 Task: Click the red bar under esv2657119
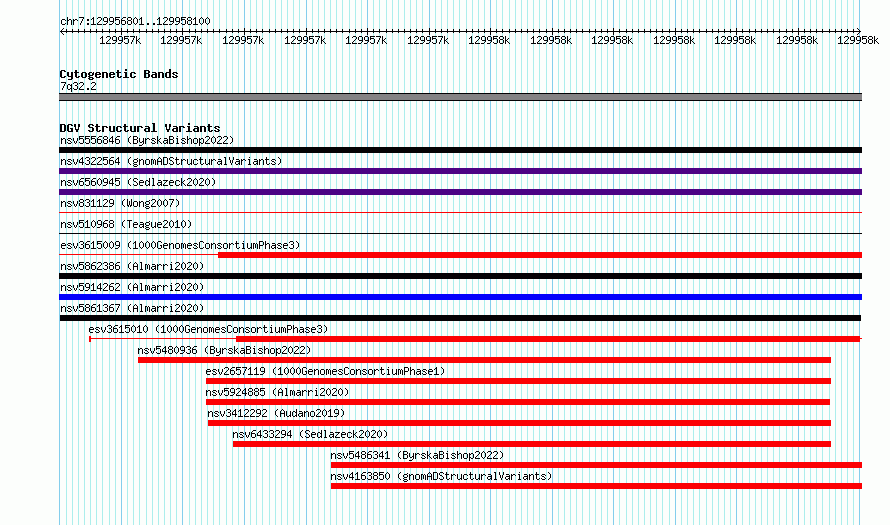pyautogui.click(x=518, y=381)
